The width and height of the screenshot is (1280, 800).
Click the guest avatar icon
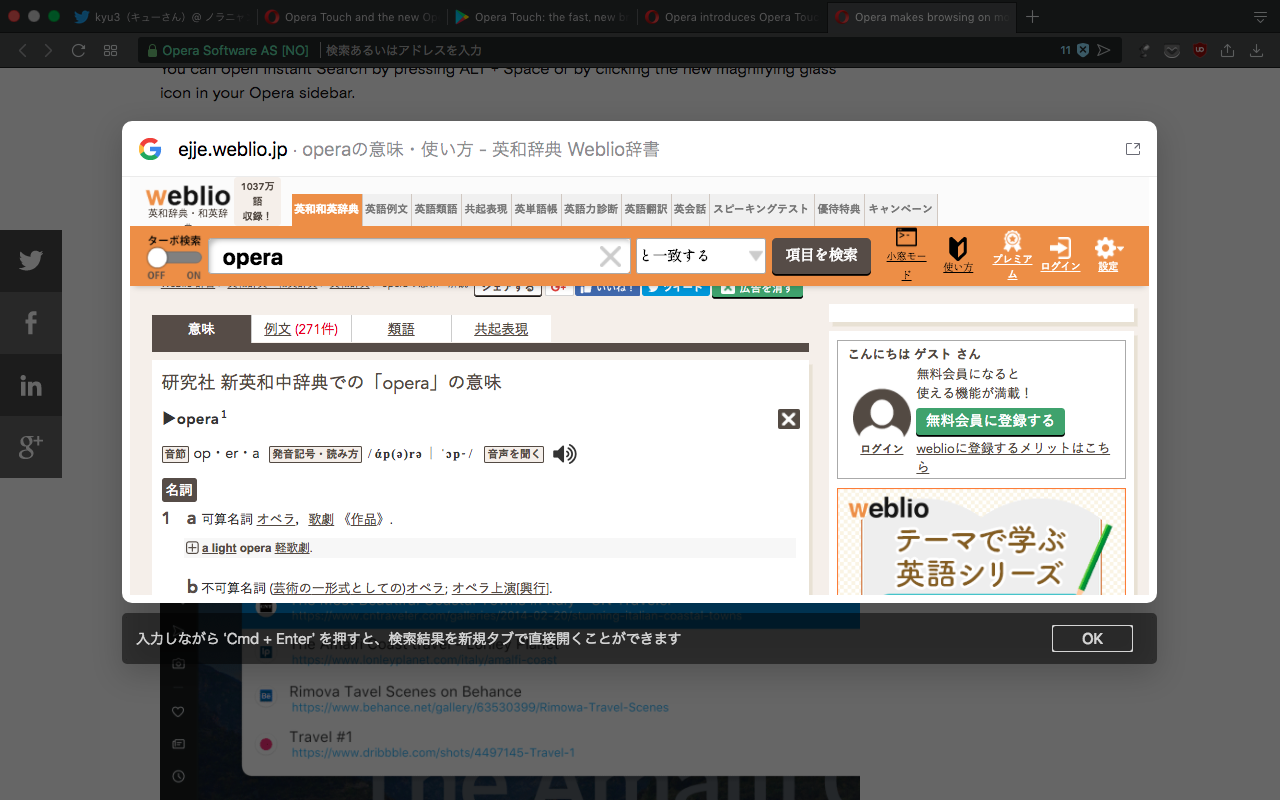coord(882,415)
